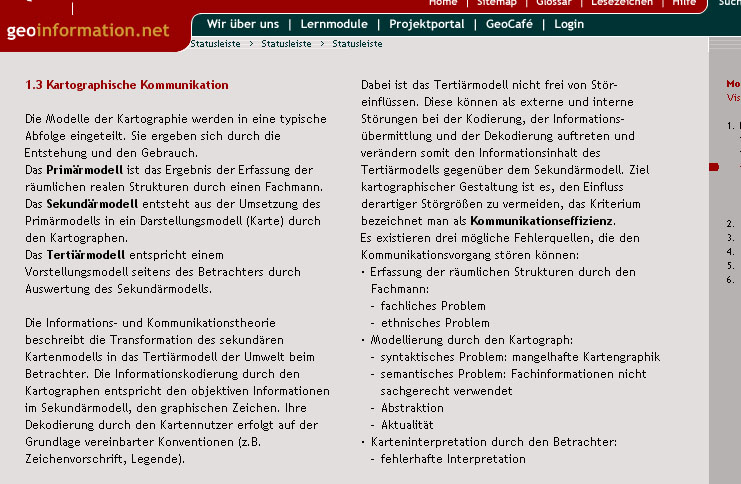Open the Sitemap link
Image resolution: width=741 pixels, height=484 pixels.
pyautogui.click(x=496, y=3)
